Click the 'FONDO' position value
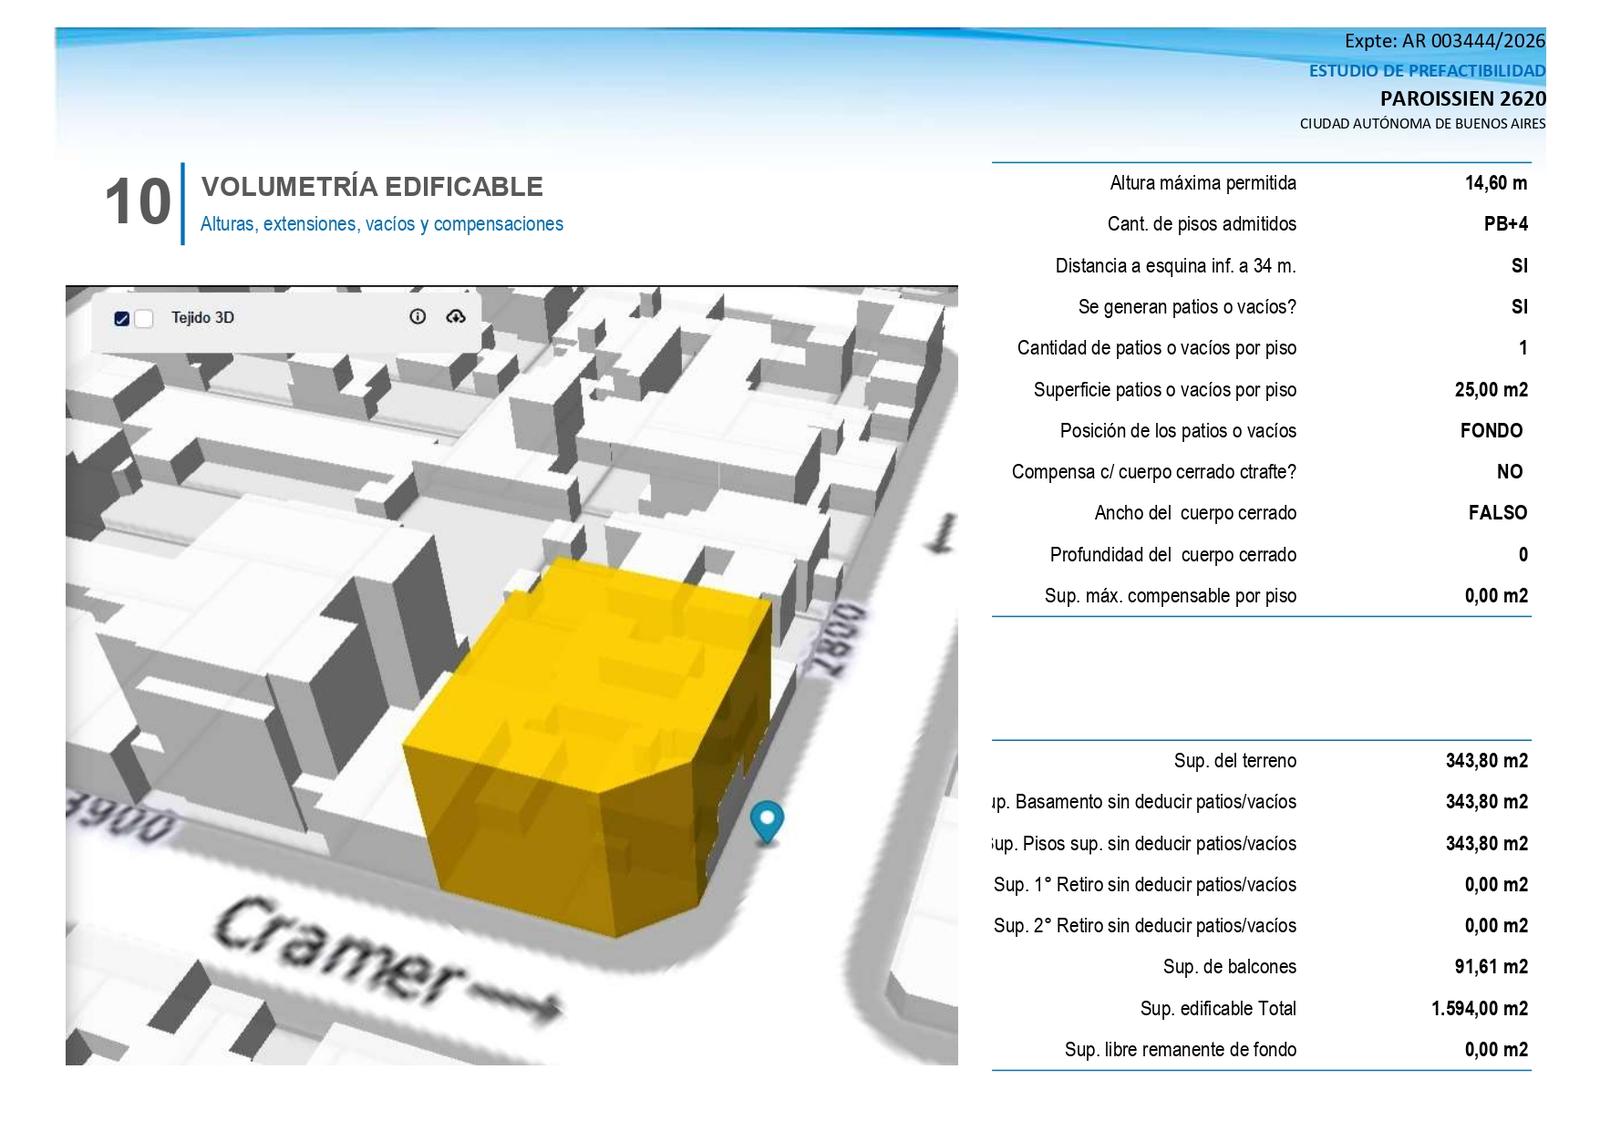This screenshot has height=1131, width=1600. (x=1491, y=431)
